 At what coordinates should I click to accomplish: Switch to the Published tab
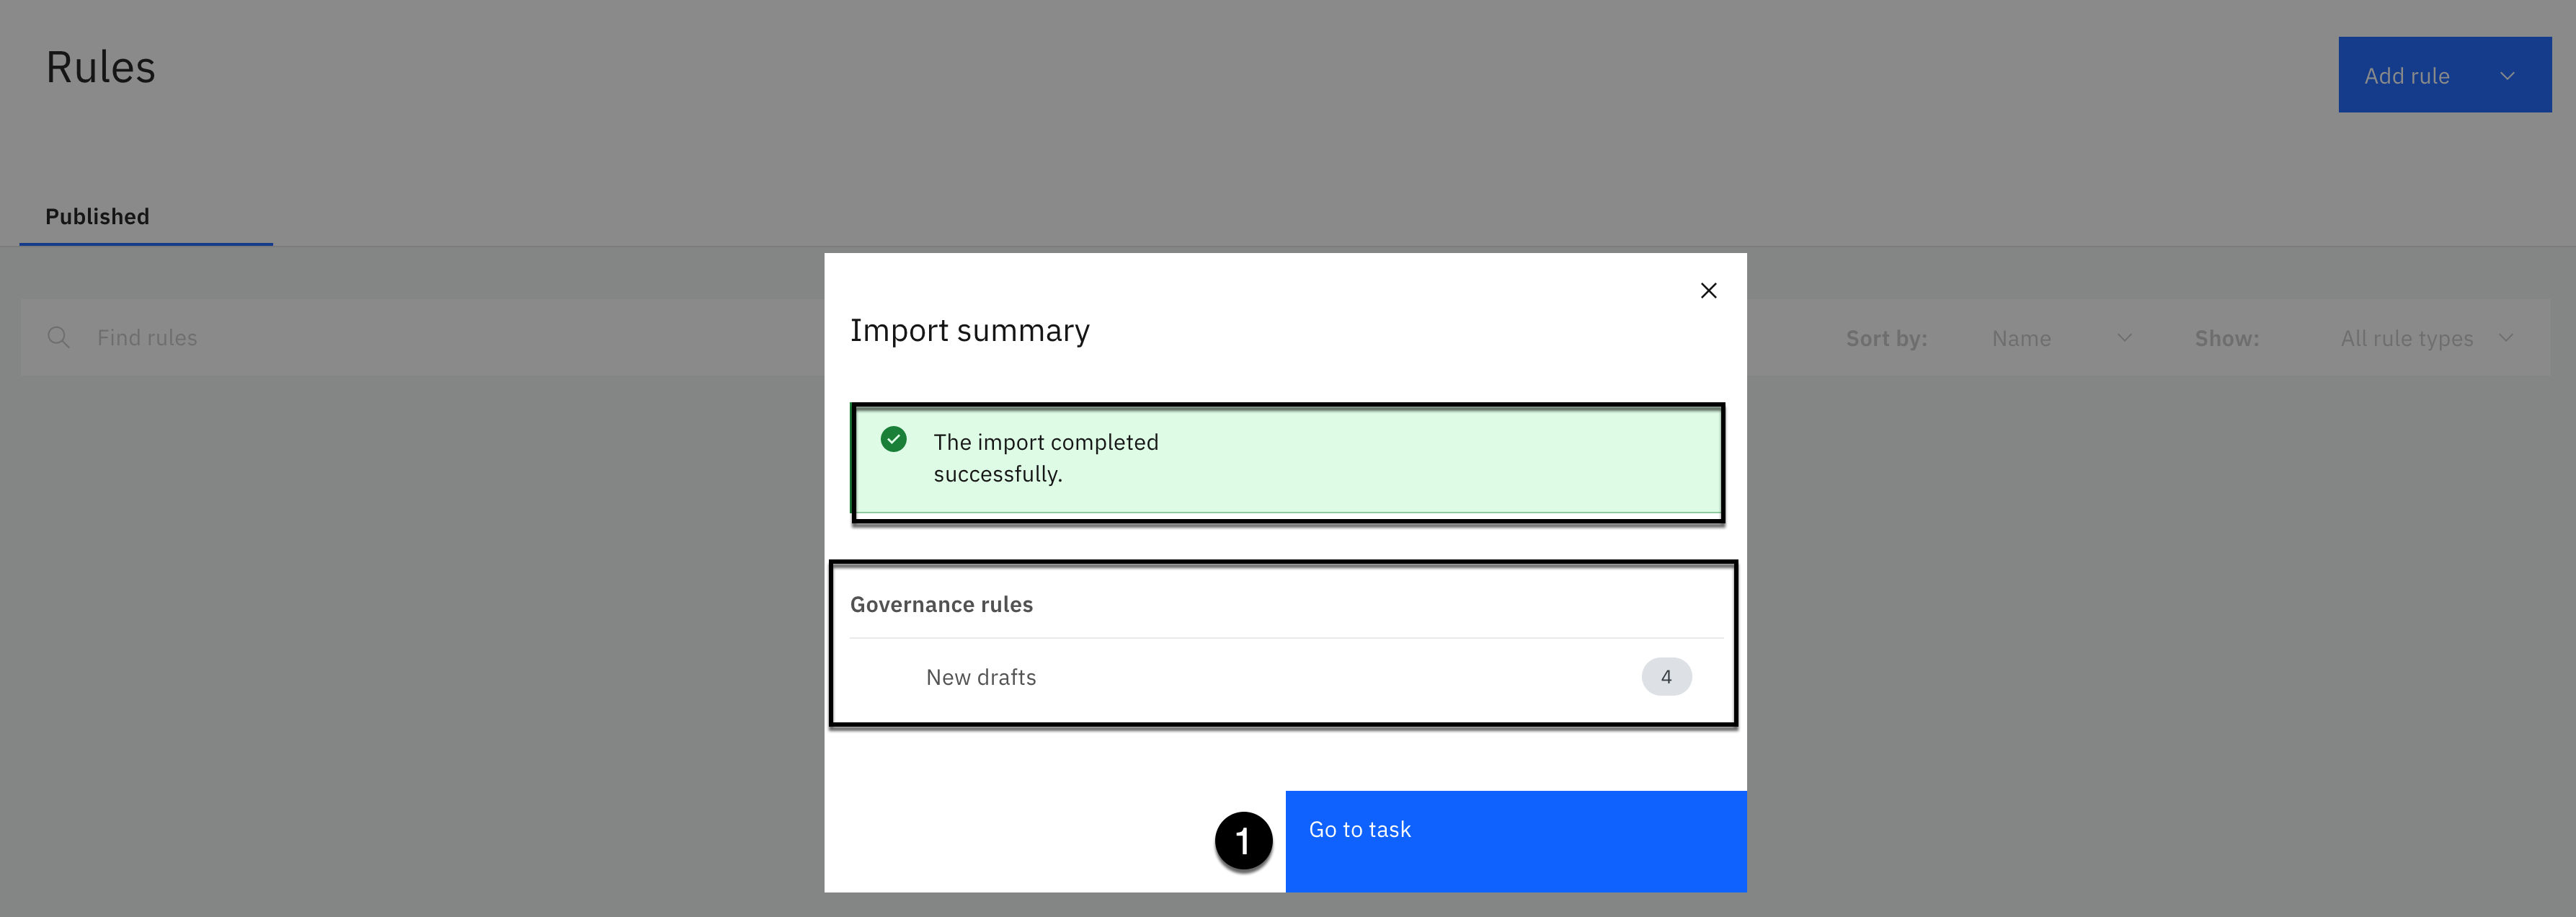97,217
